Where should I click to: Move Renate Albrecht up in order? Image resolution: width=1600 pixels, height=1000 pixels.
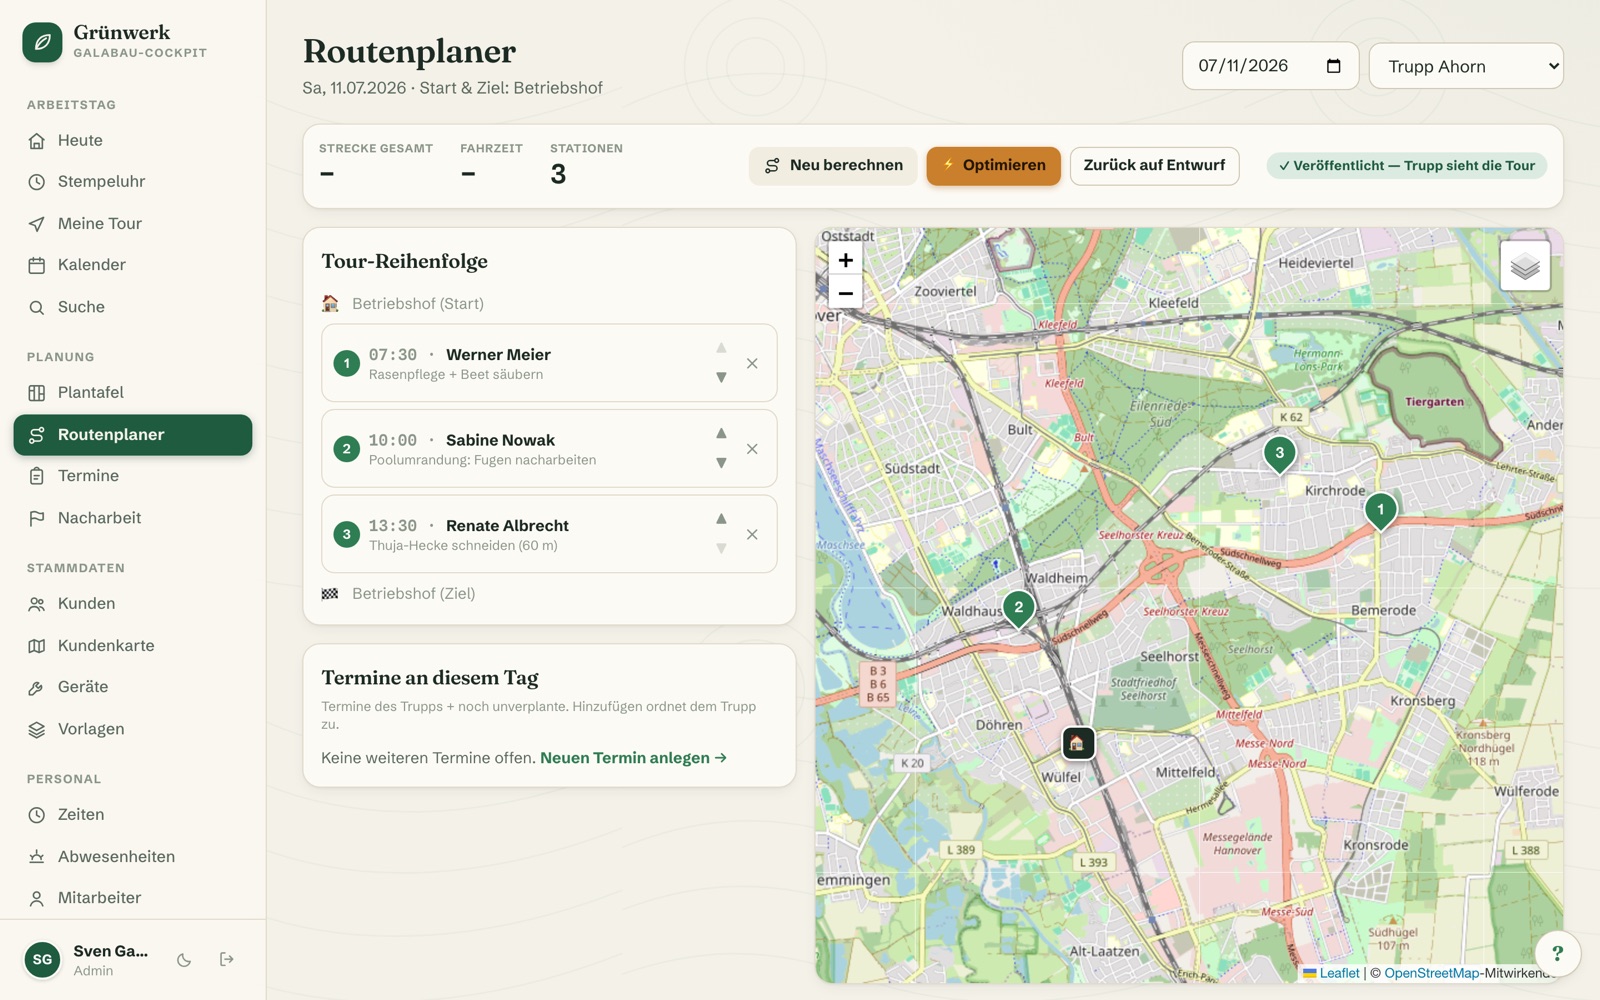(721, 519)
